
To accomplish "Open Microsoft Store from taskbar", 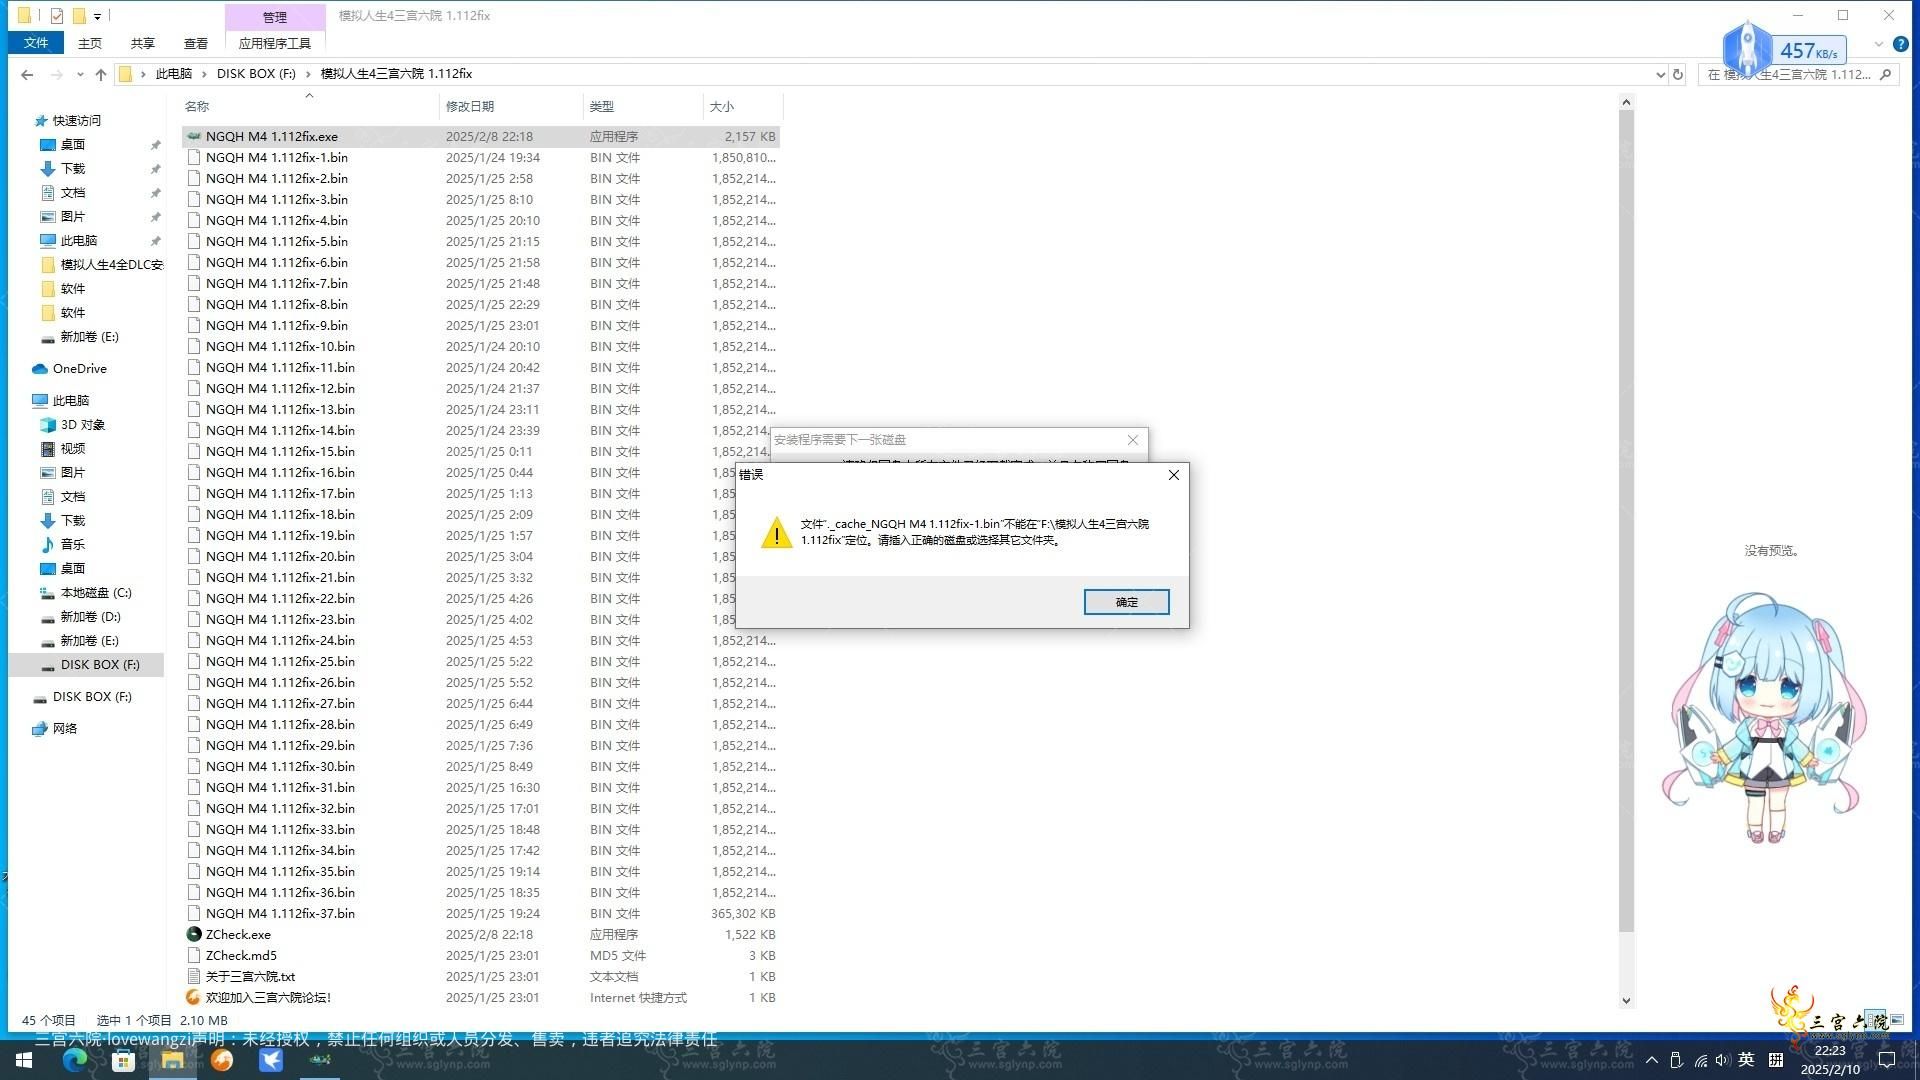I will [x=123, y=1060].
